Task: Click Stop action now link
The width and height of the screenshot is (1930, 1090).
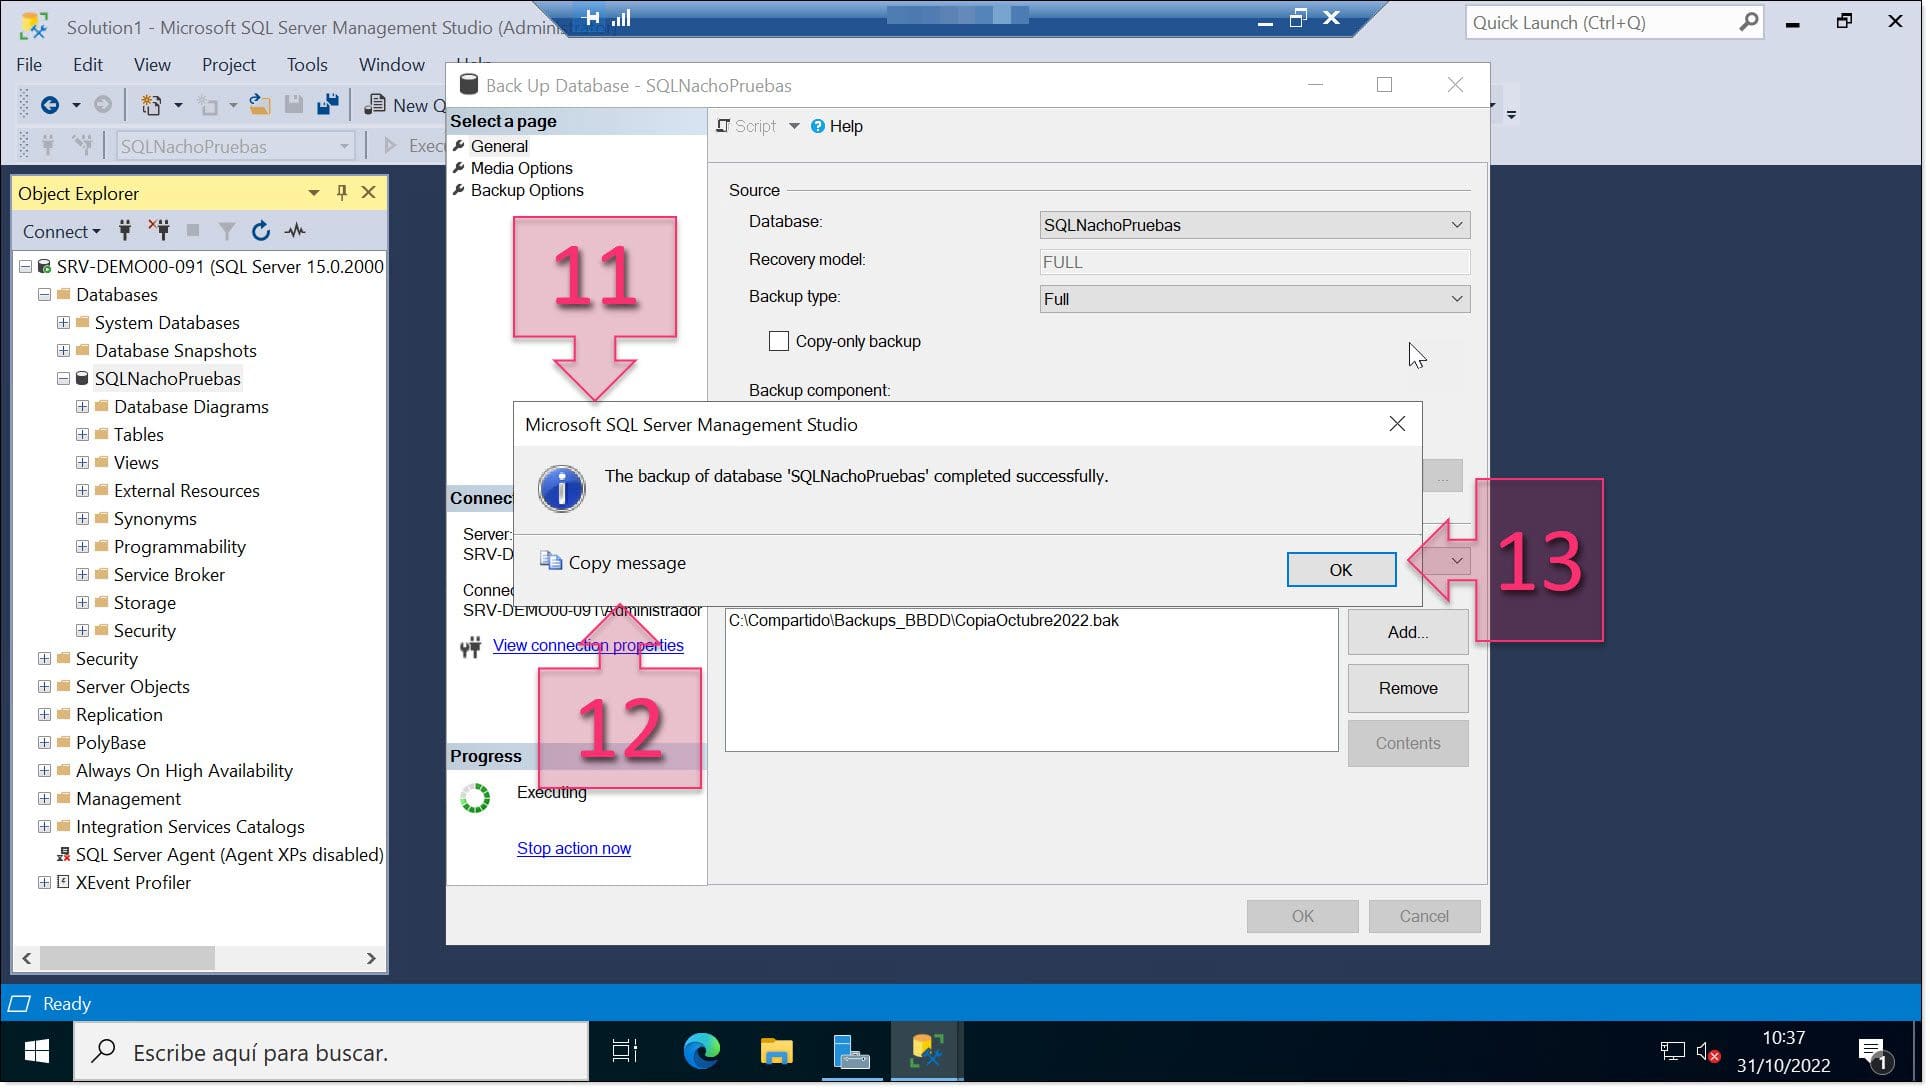Action: click(575, 850)
